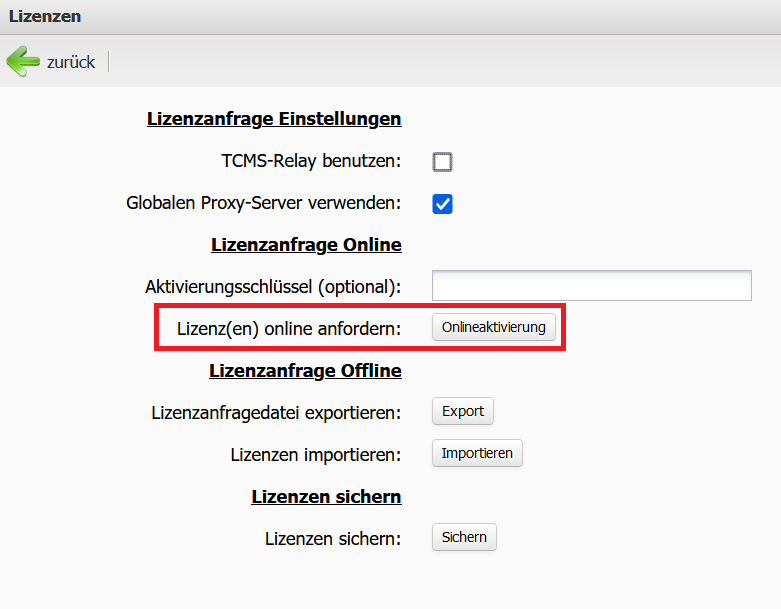This screenshot has height=609, width=781.
Task: Click the green back arrow icon
Action: click(x=23, y=61)
